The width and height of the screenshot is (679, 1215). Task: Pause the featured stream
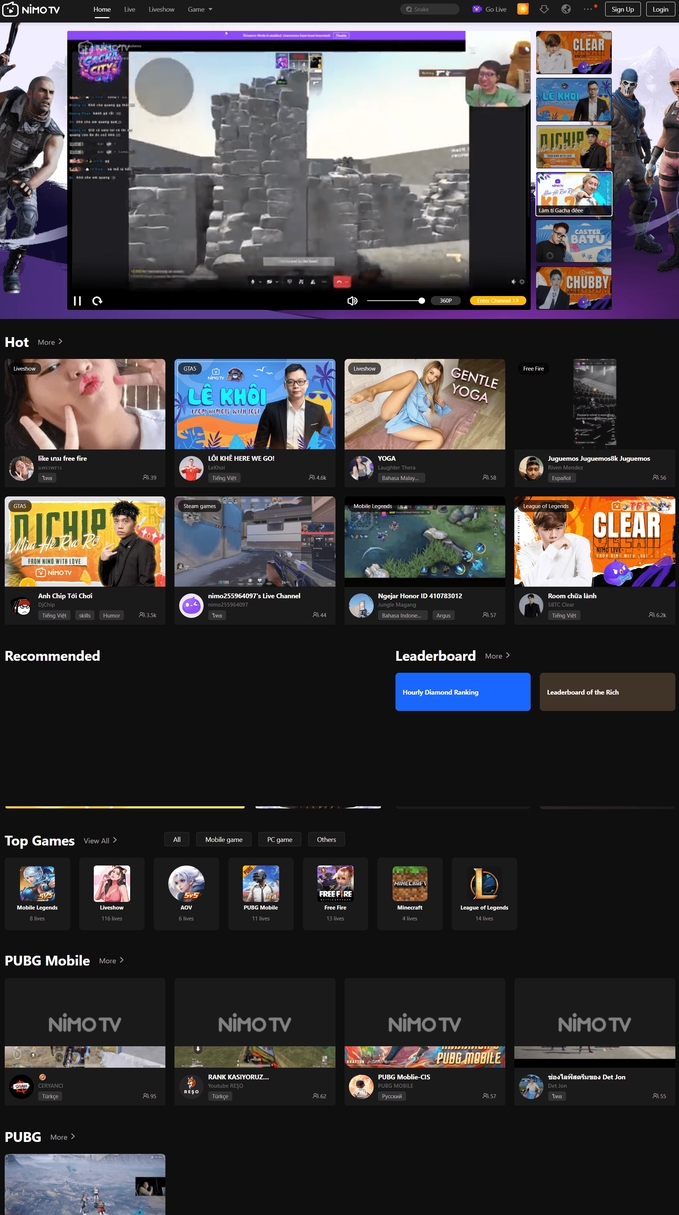77,301
